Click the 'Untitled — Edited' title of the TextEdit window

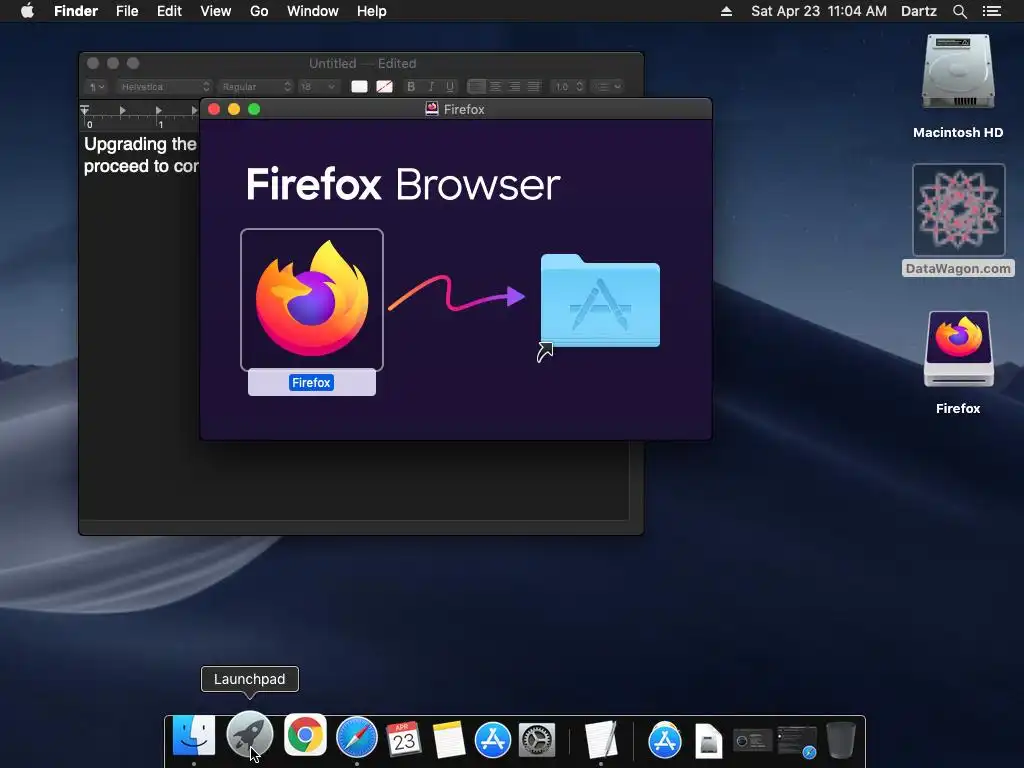[362, 63]
